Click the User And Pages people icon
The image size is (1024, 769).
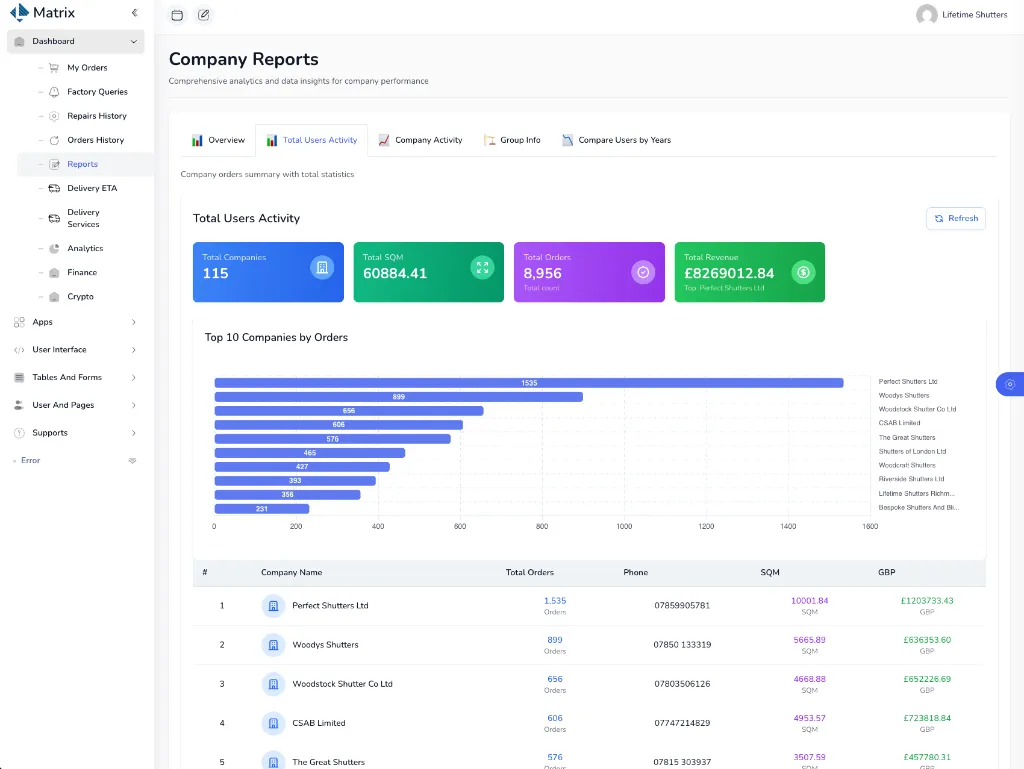[19, 405]
